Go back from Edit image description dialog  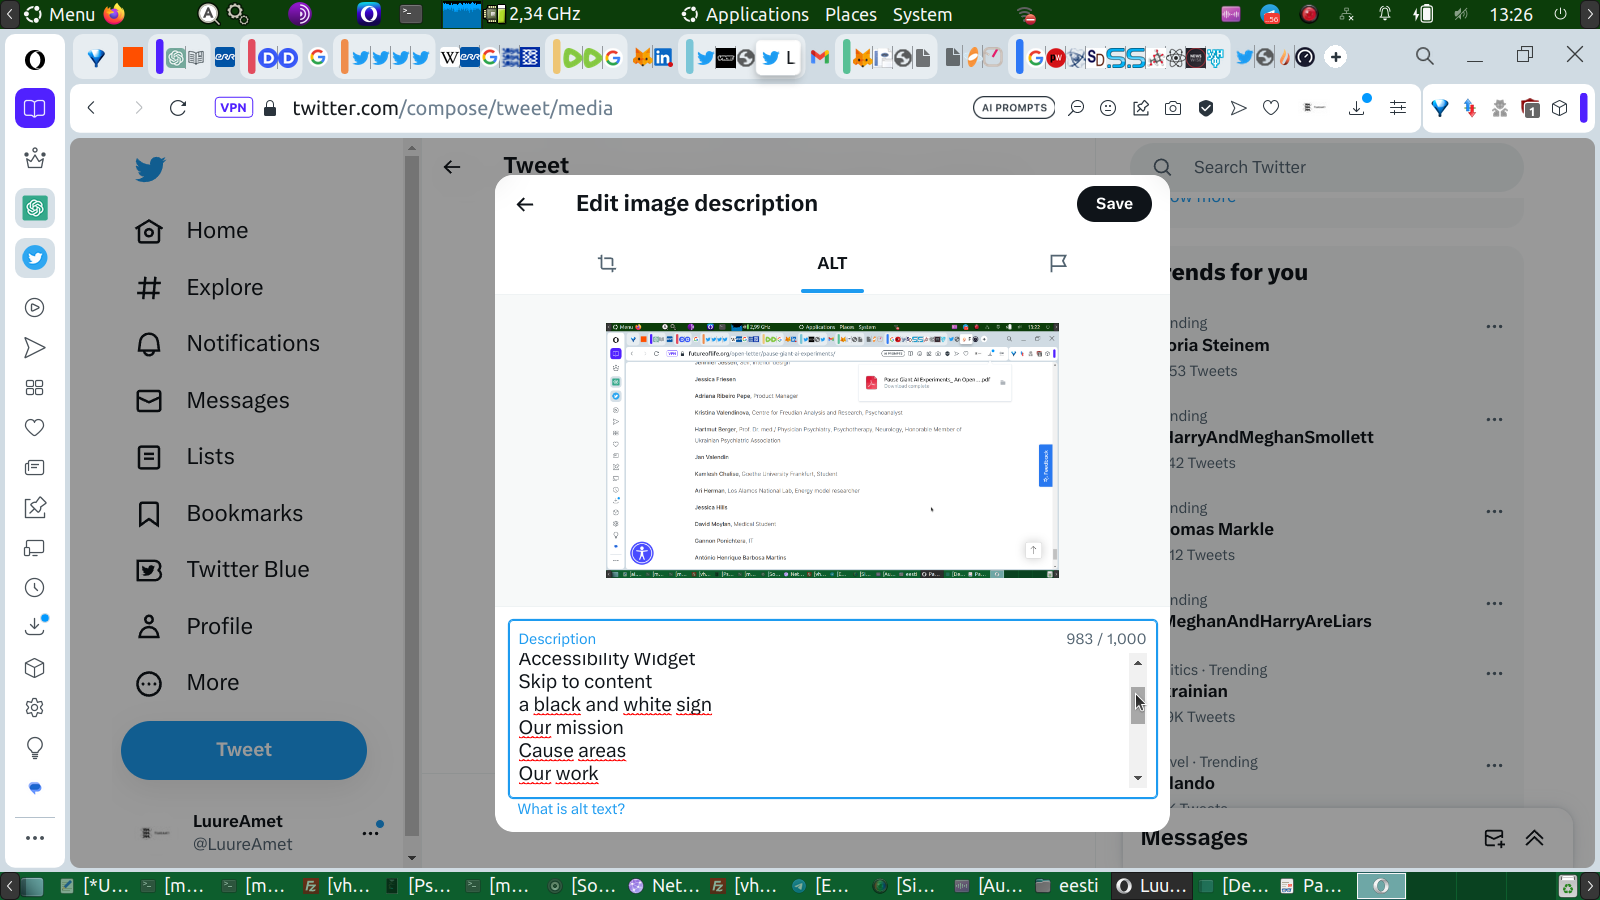pyautogui.click(x=525, y=204)
